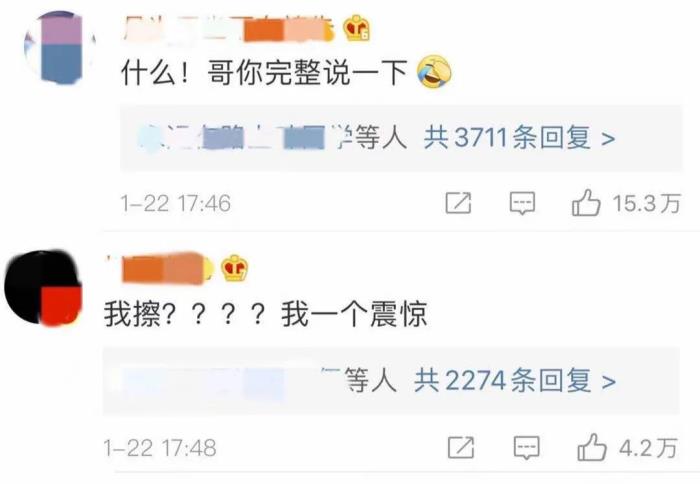Tap the 15.3万 like count

point(646,203)
